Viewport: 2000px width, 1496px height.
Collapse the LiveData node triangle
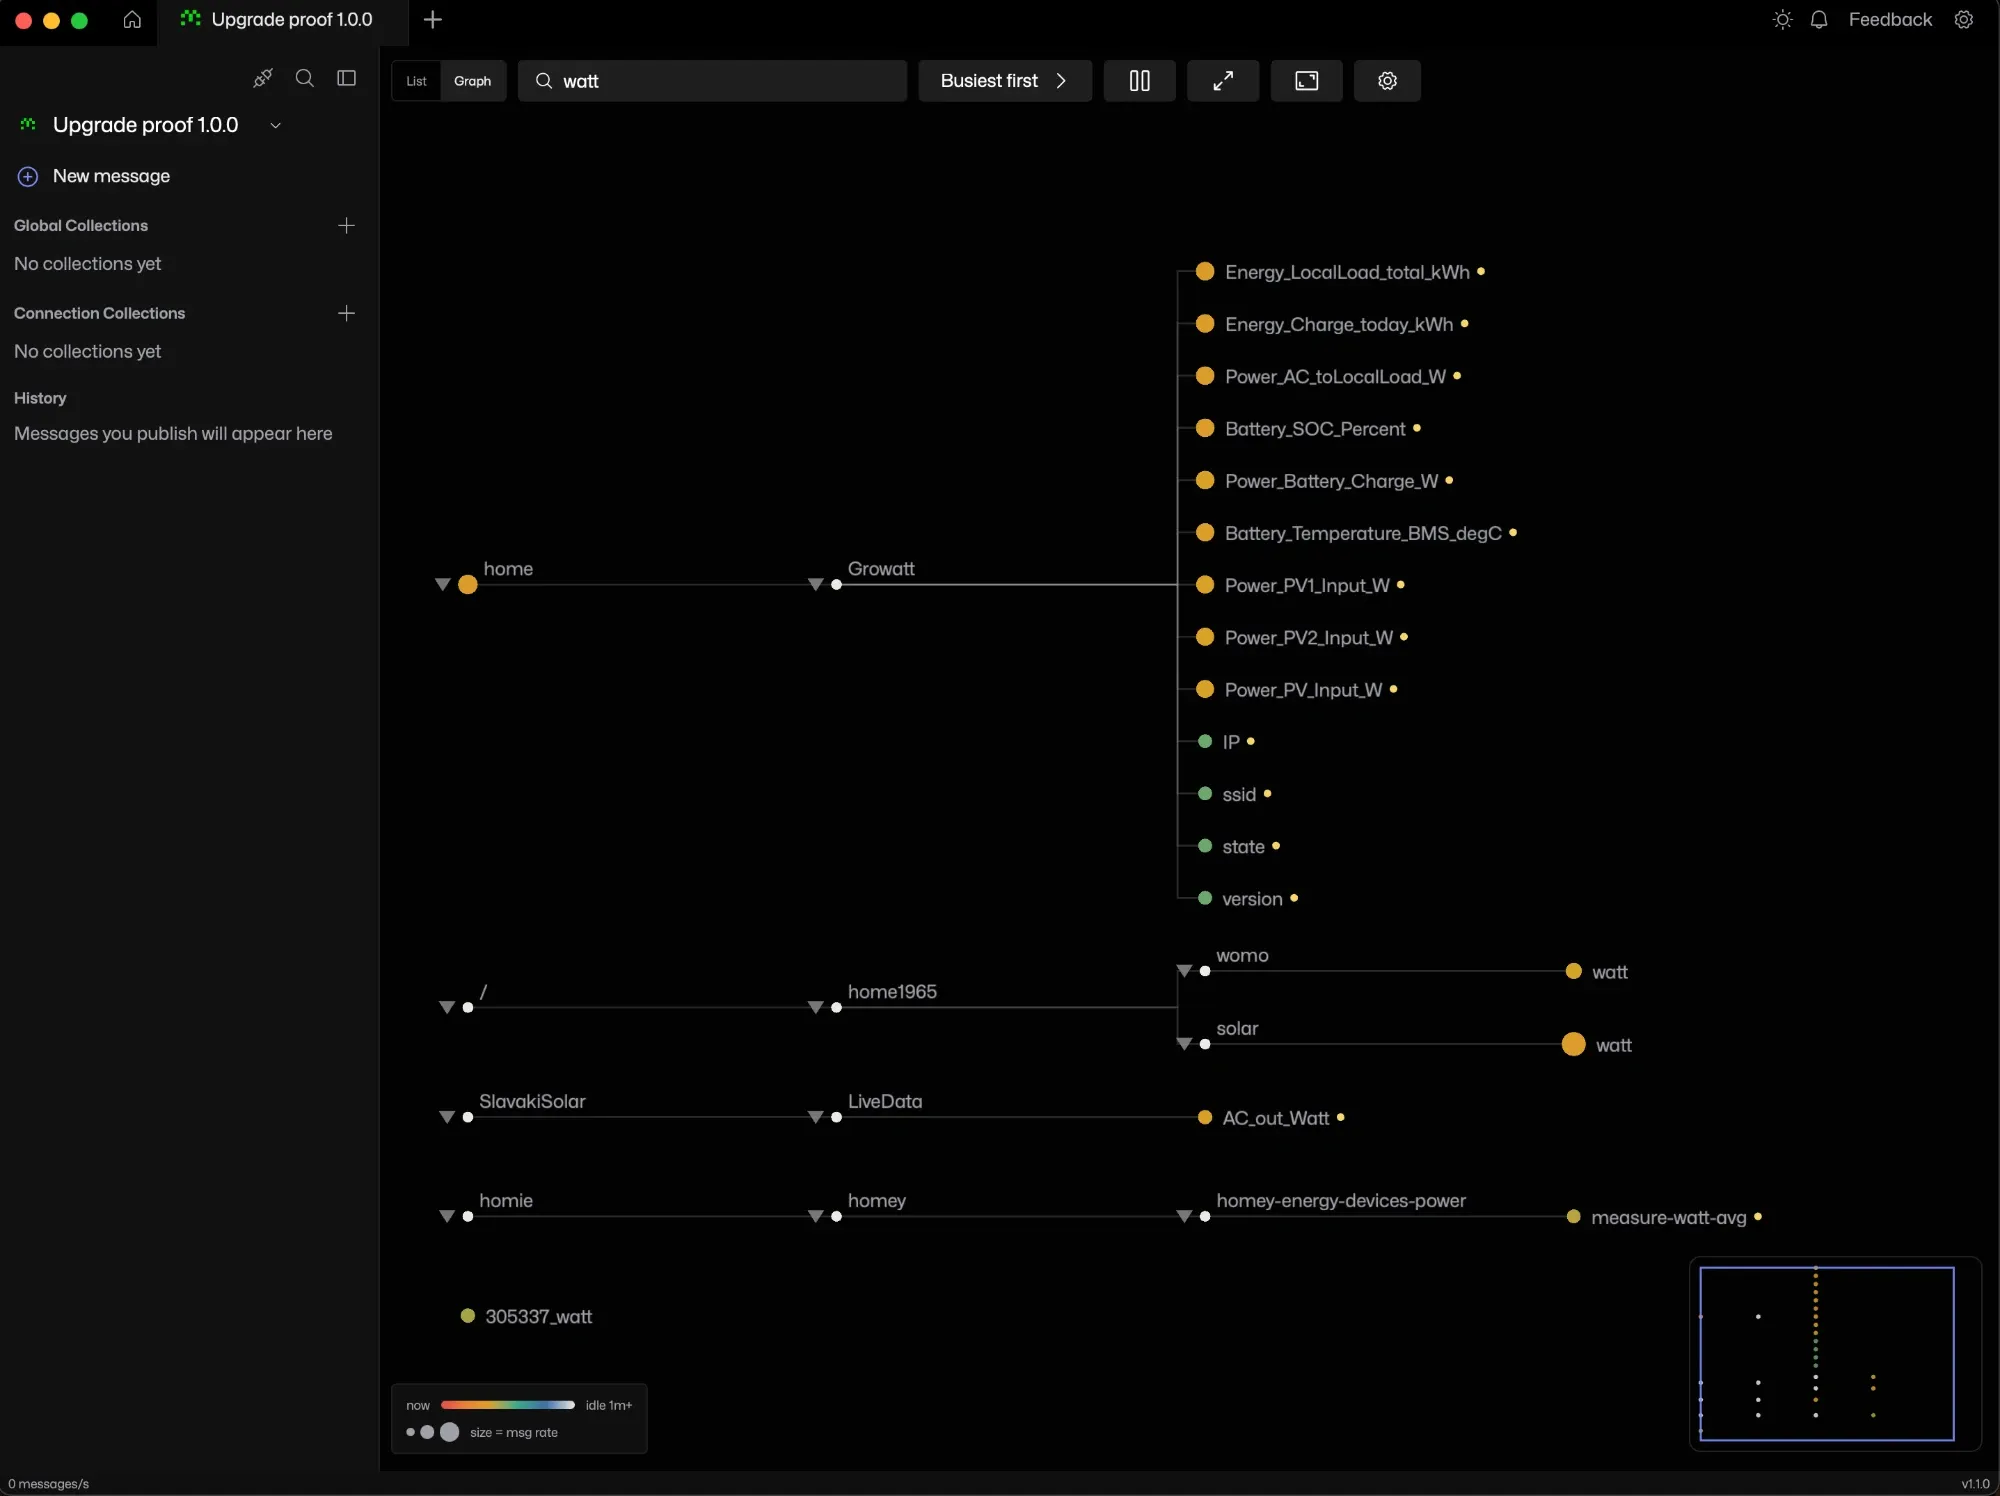point(816,1117)
